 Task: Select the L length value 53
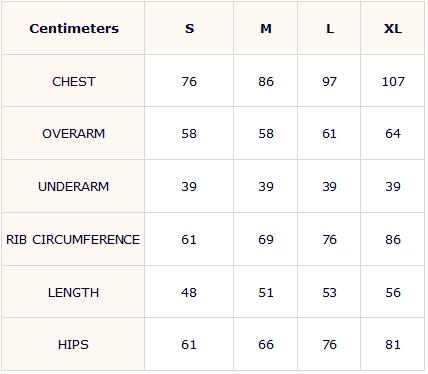[x=330, y=292]
